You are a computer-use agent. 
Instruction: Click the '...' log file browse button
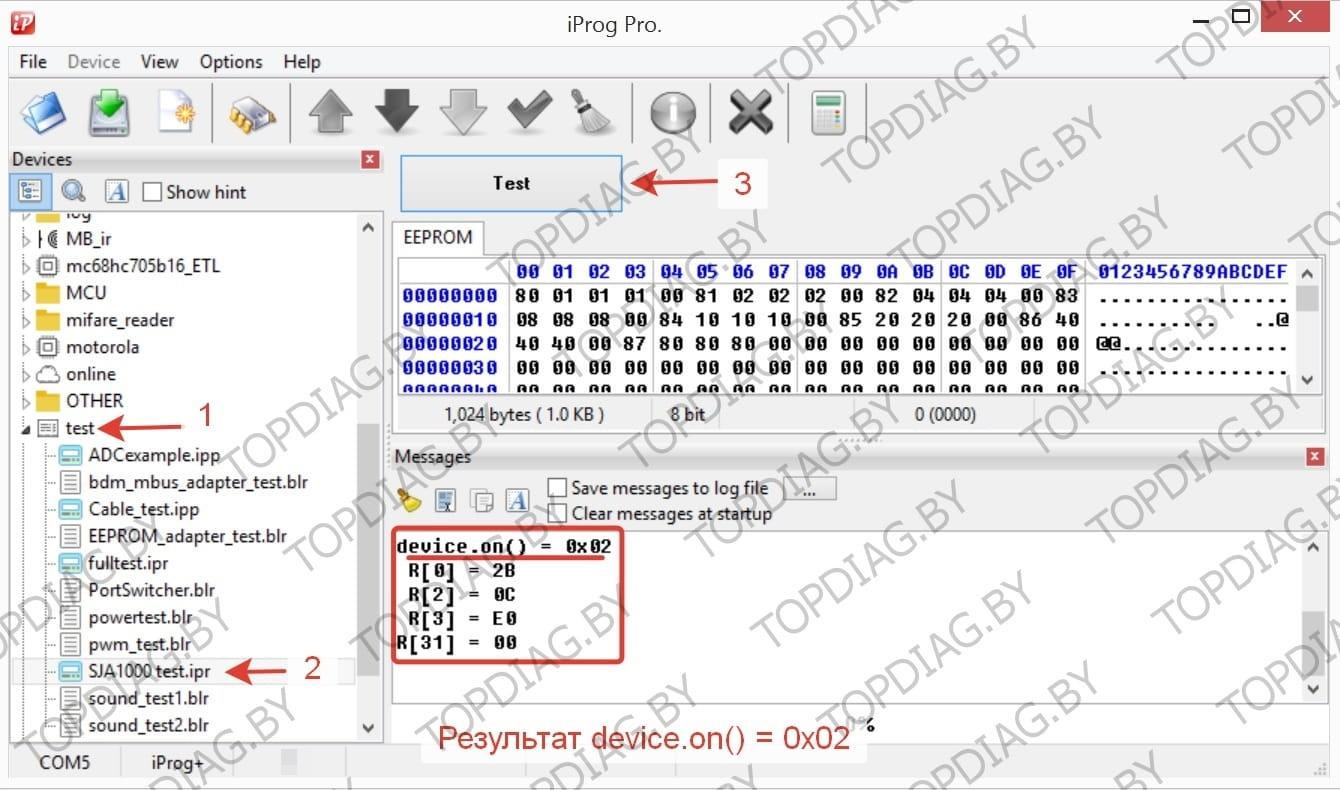click(810, 489)
